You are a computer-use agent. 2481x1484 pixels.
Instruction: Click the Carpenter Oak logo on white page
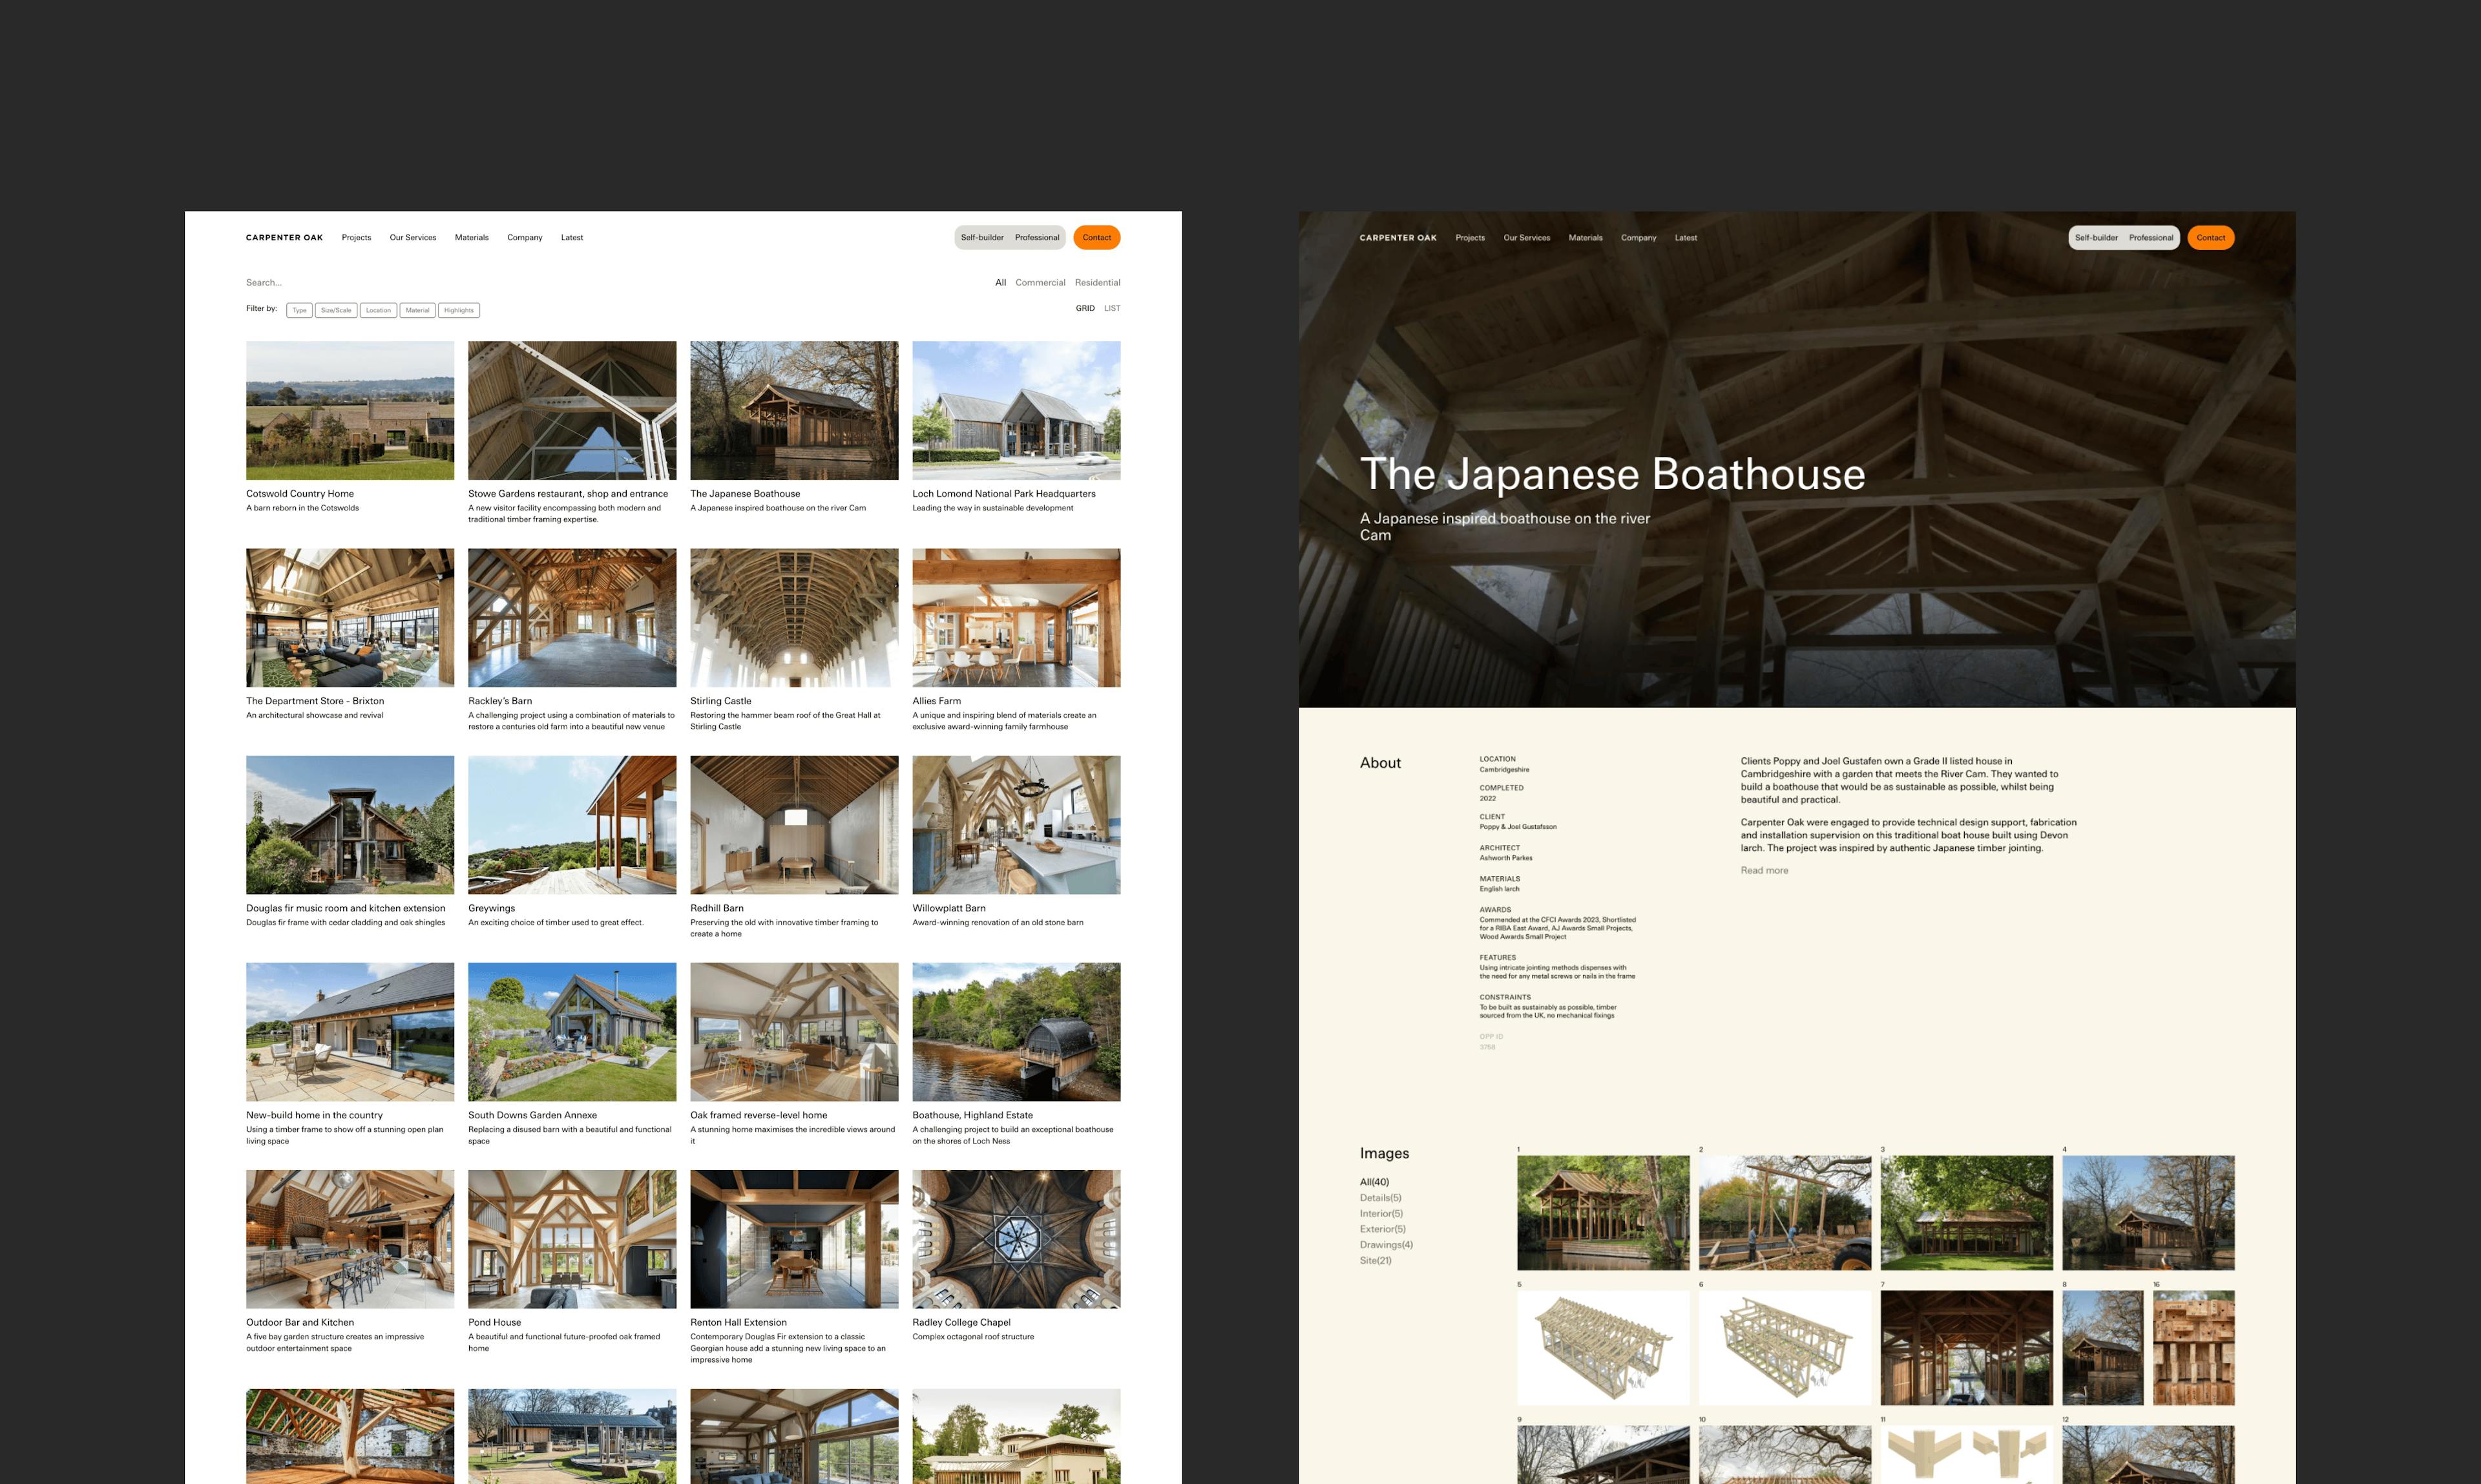284,238
